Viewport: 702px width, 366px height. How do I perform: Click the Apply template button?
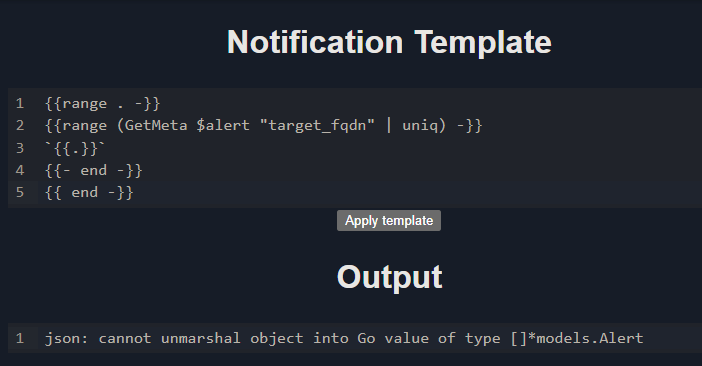[x=389, y=221]
